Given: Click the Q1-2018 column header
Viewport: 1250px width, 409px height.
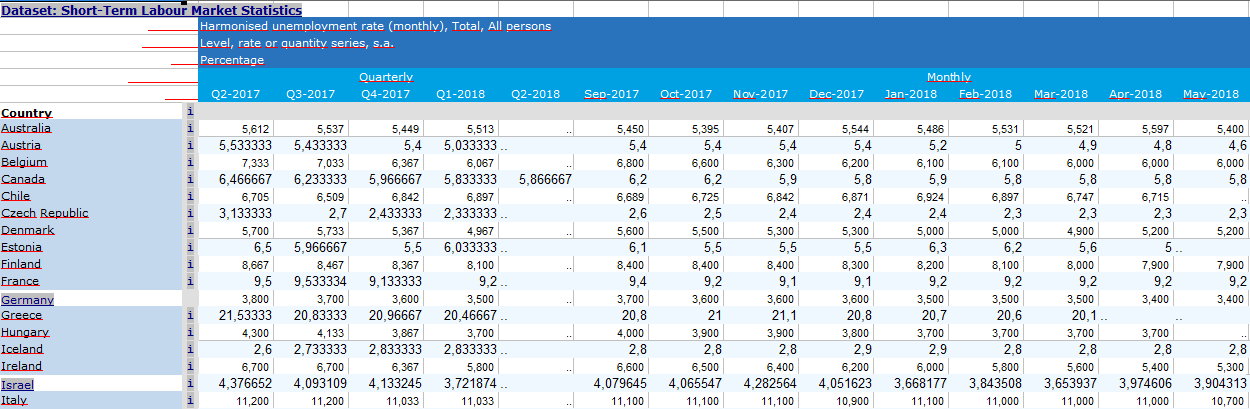Looking at the screenshot, I should pos(460,94).
